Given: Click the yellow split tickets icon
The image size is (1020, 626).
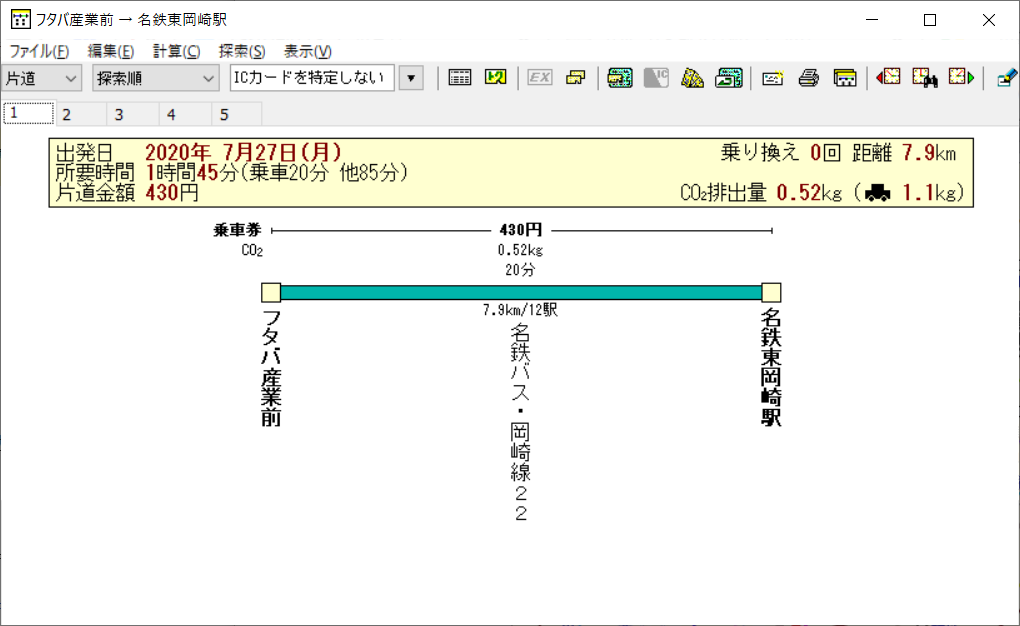Looking at the screenshot, I should point(576,78).
